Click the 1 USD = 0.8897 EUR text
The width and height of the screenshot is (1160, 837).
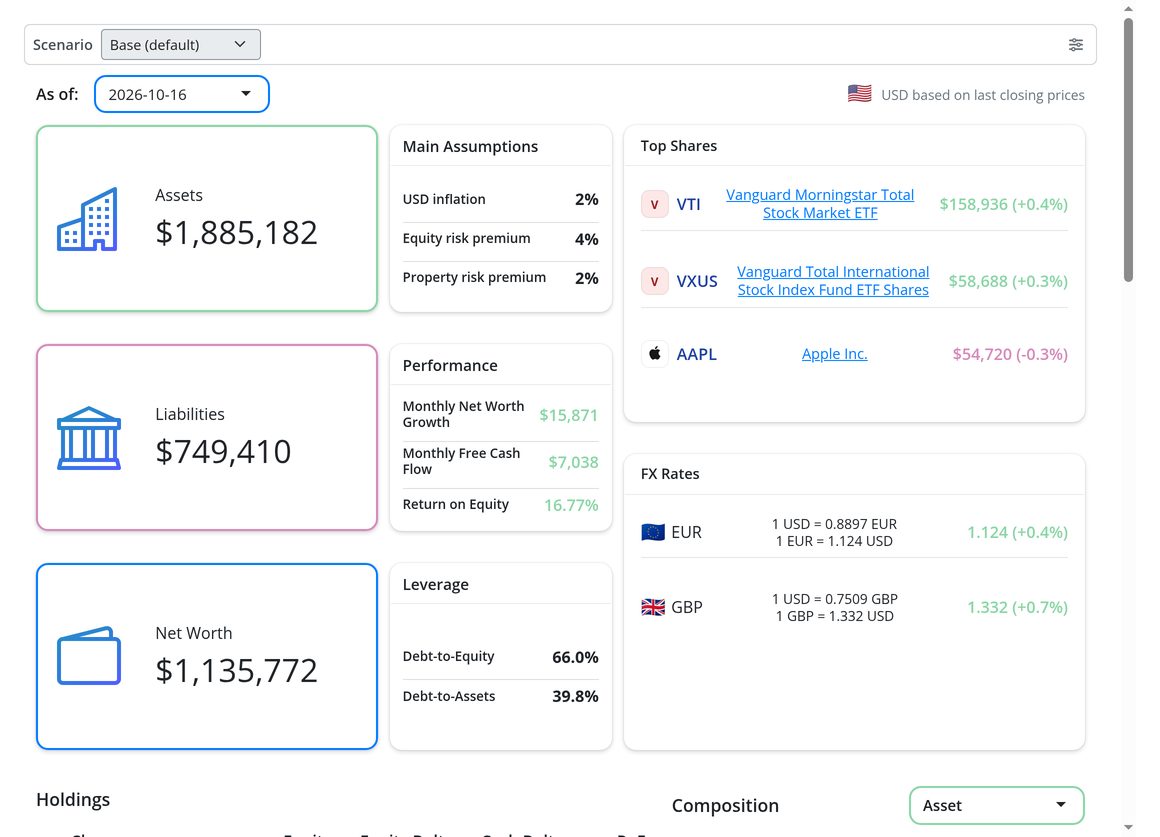(834, 524)
